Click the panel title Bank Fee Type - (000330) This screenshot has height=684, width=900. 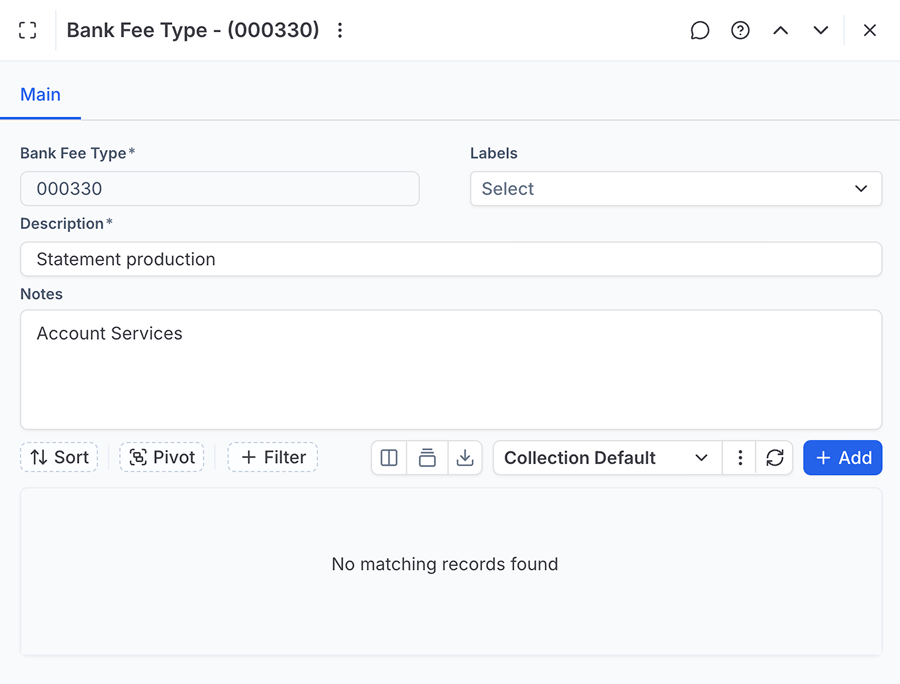coord(193,30)
